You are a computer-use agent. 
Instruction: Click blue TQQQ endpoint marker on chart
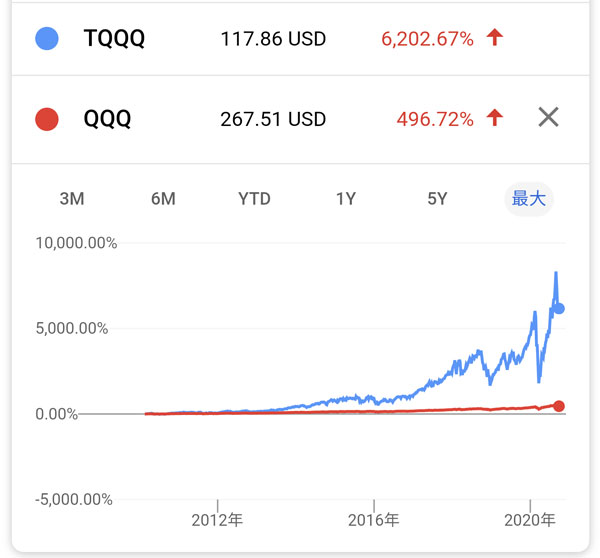tap(559, 308)
